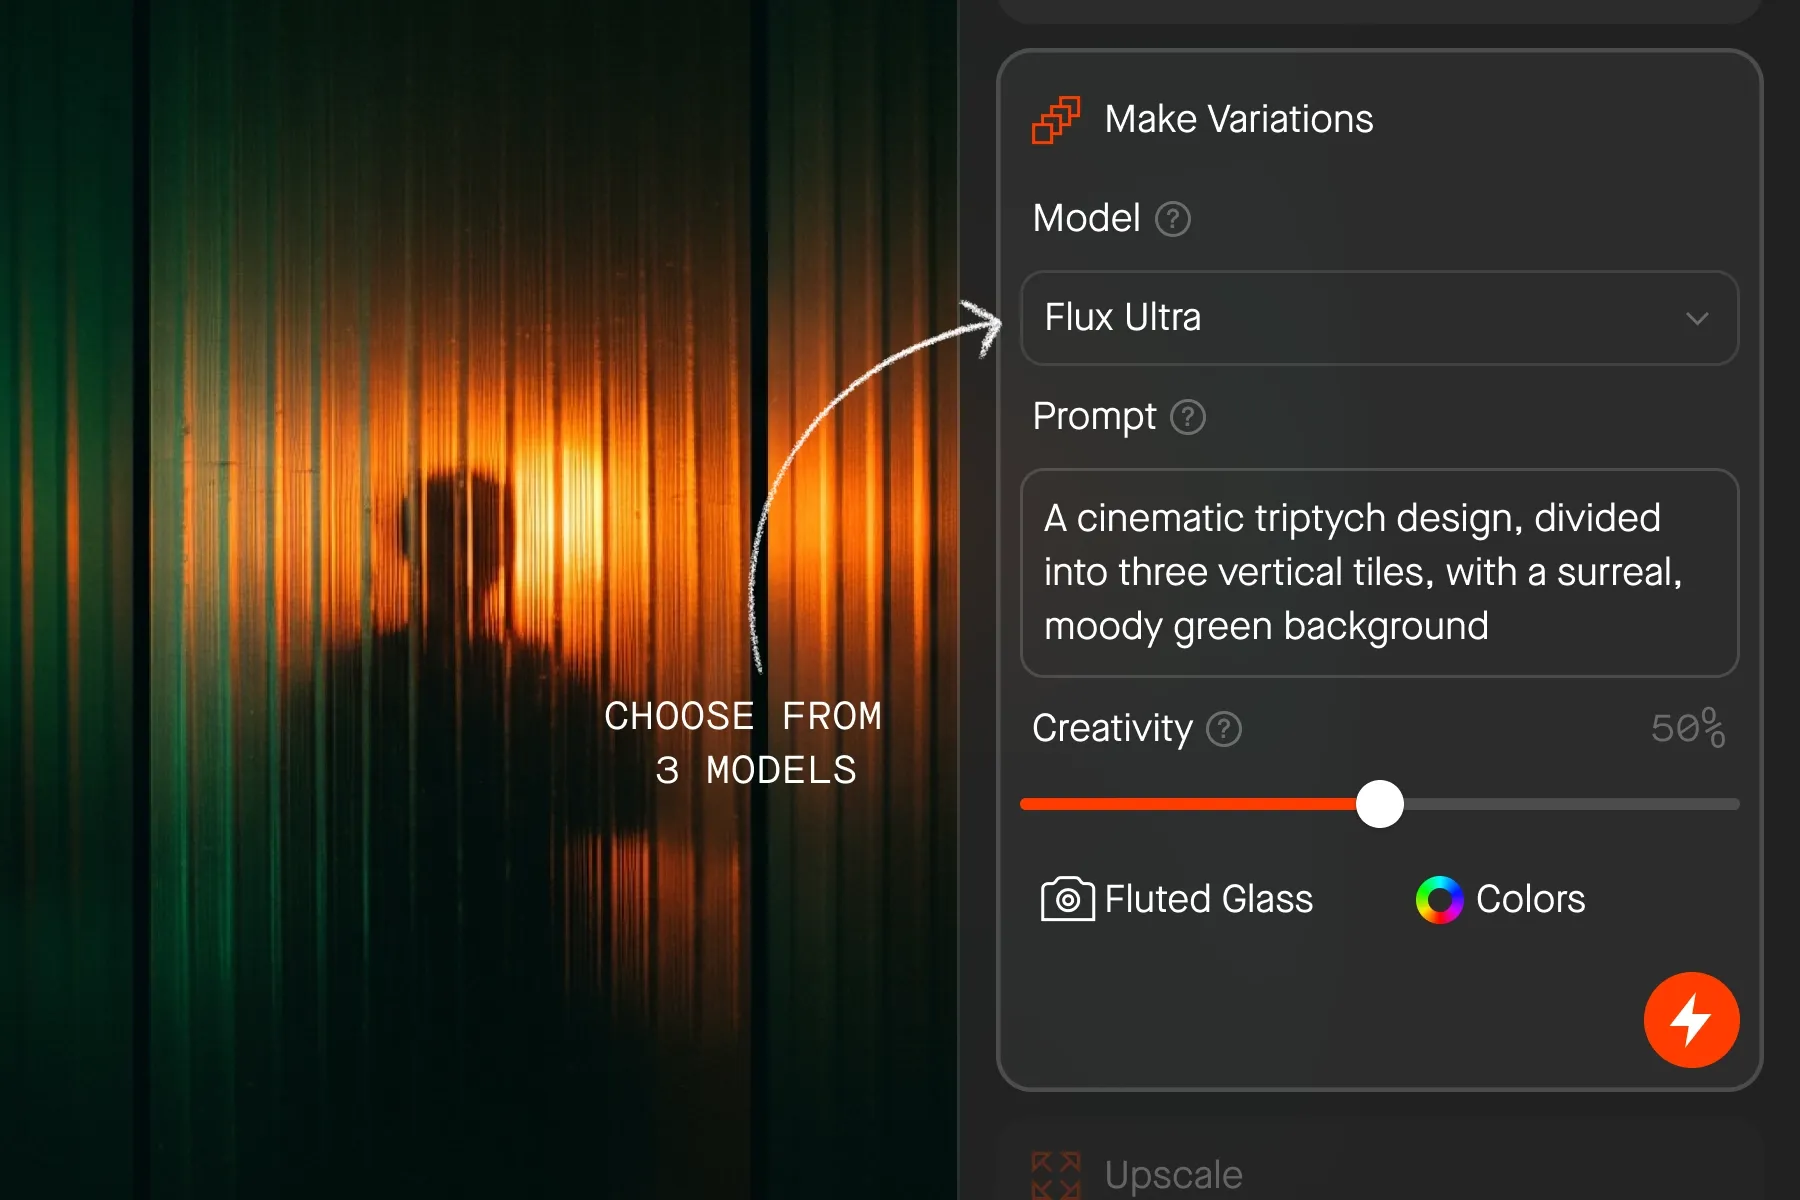Click the Make Variations panel title
The image size is (1800, 1200).
(x=1239, y=120)
